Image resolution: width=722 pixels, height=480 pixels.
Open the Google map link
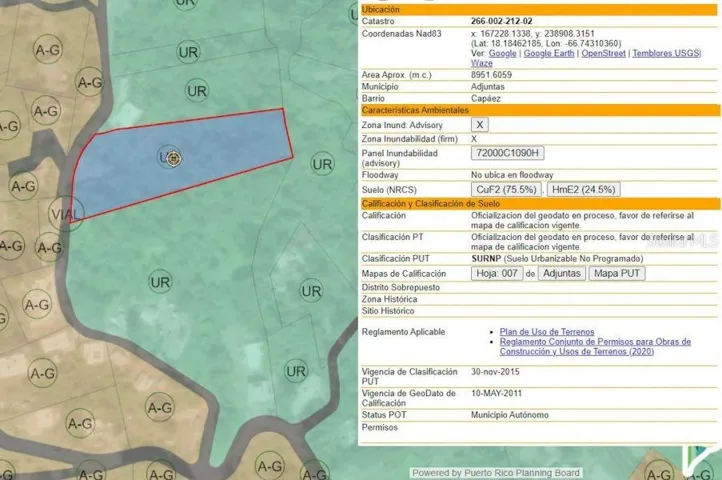502,53
